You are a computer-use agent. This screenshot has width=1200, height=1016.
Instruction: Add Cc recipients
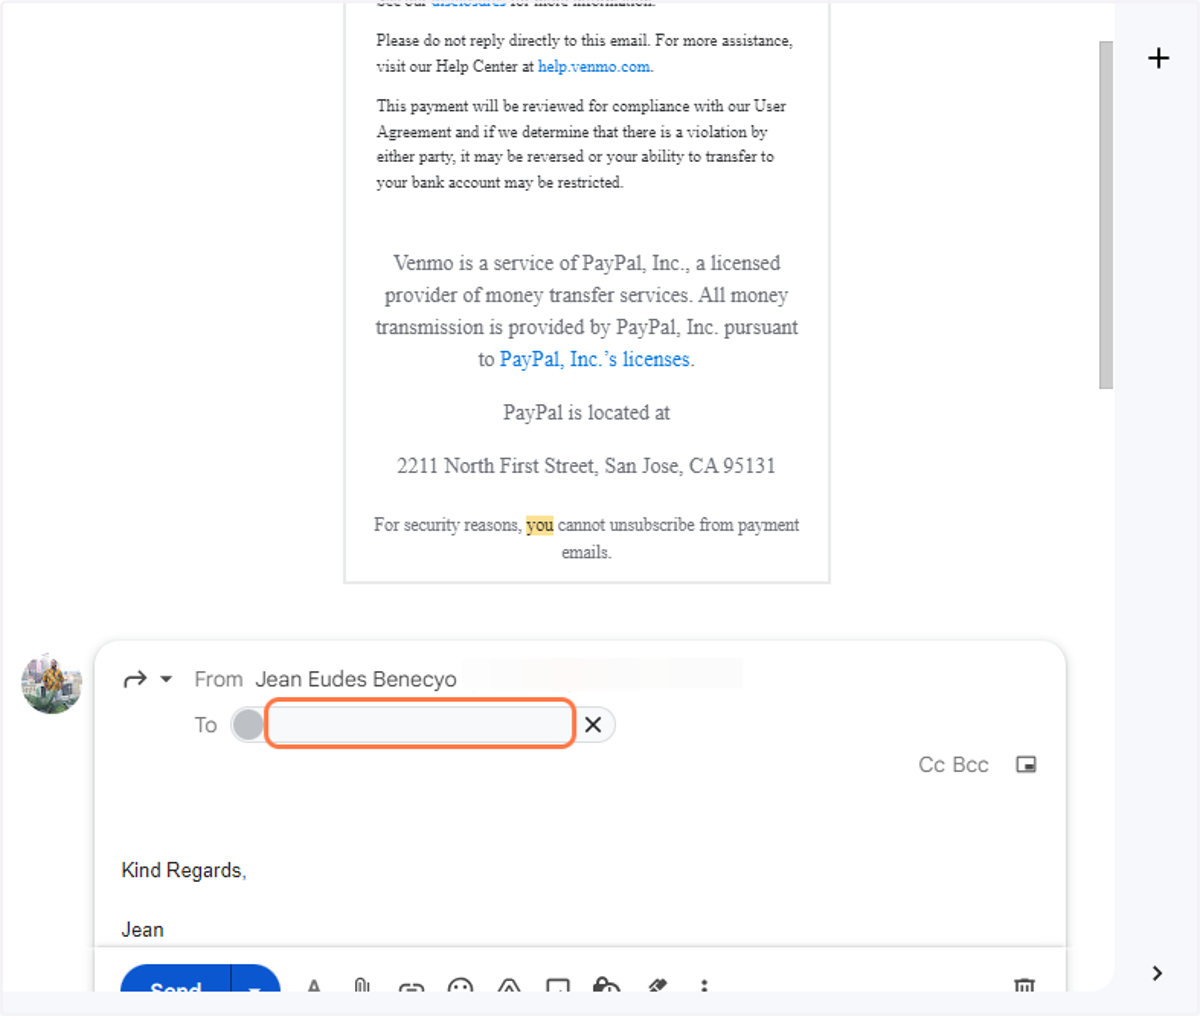931,765
